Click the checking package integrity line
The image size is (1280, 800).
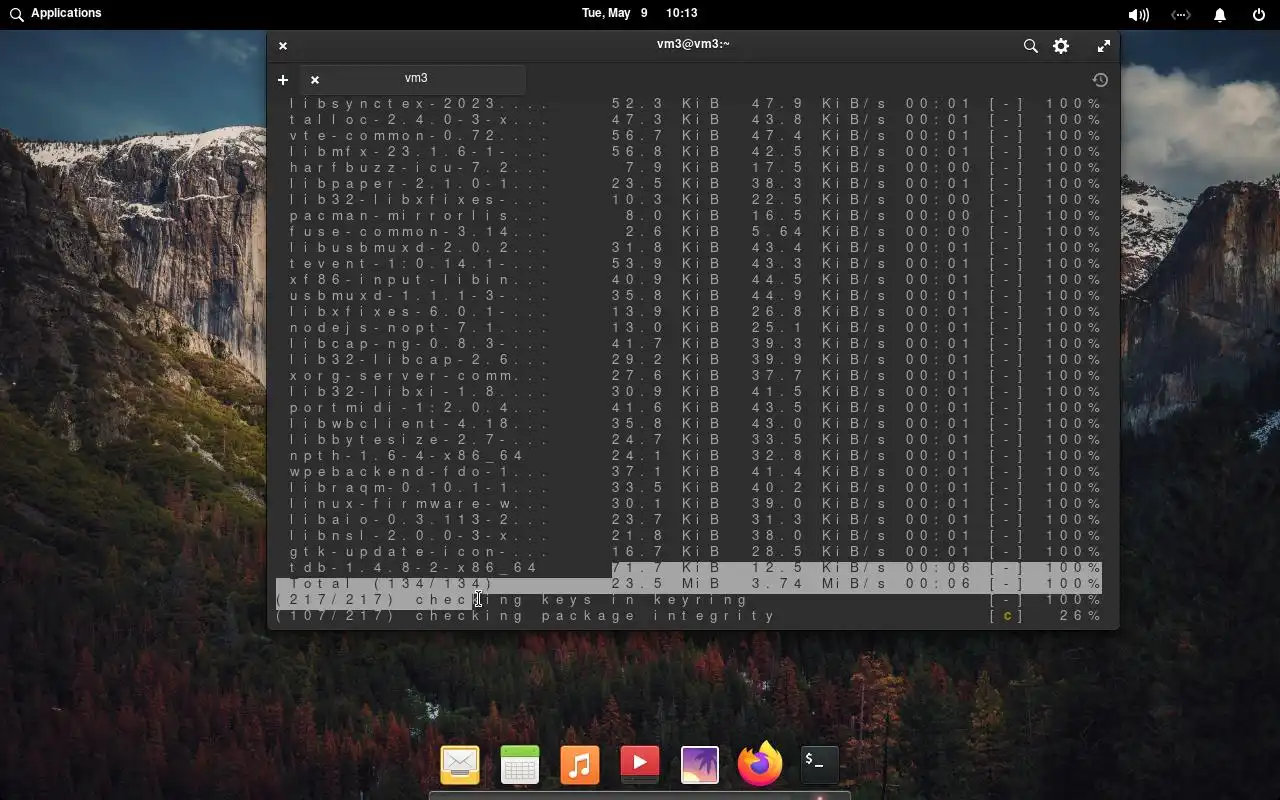coord(689,616)
